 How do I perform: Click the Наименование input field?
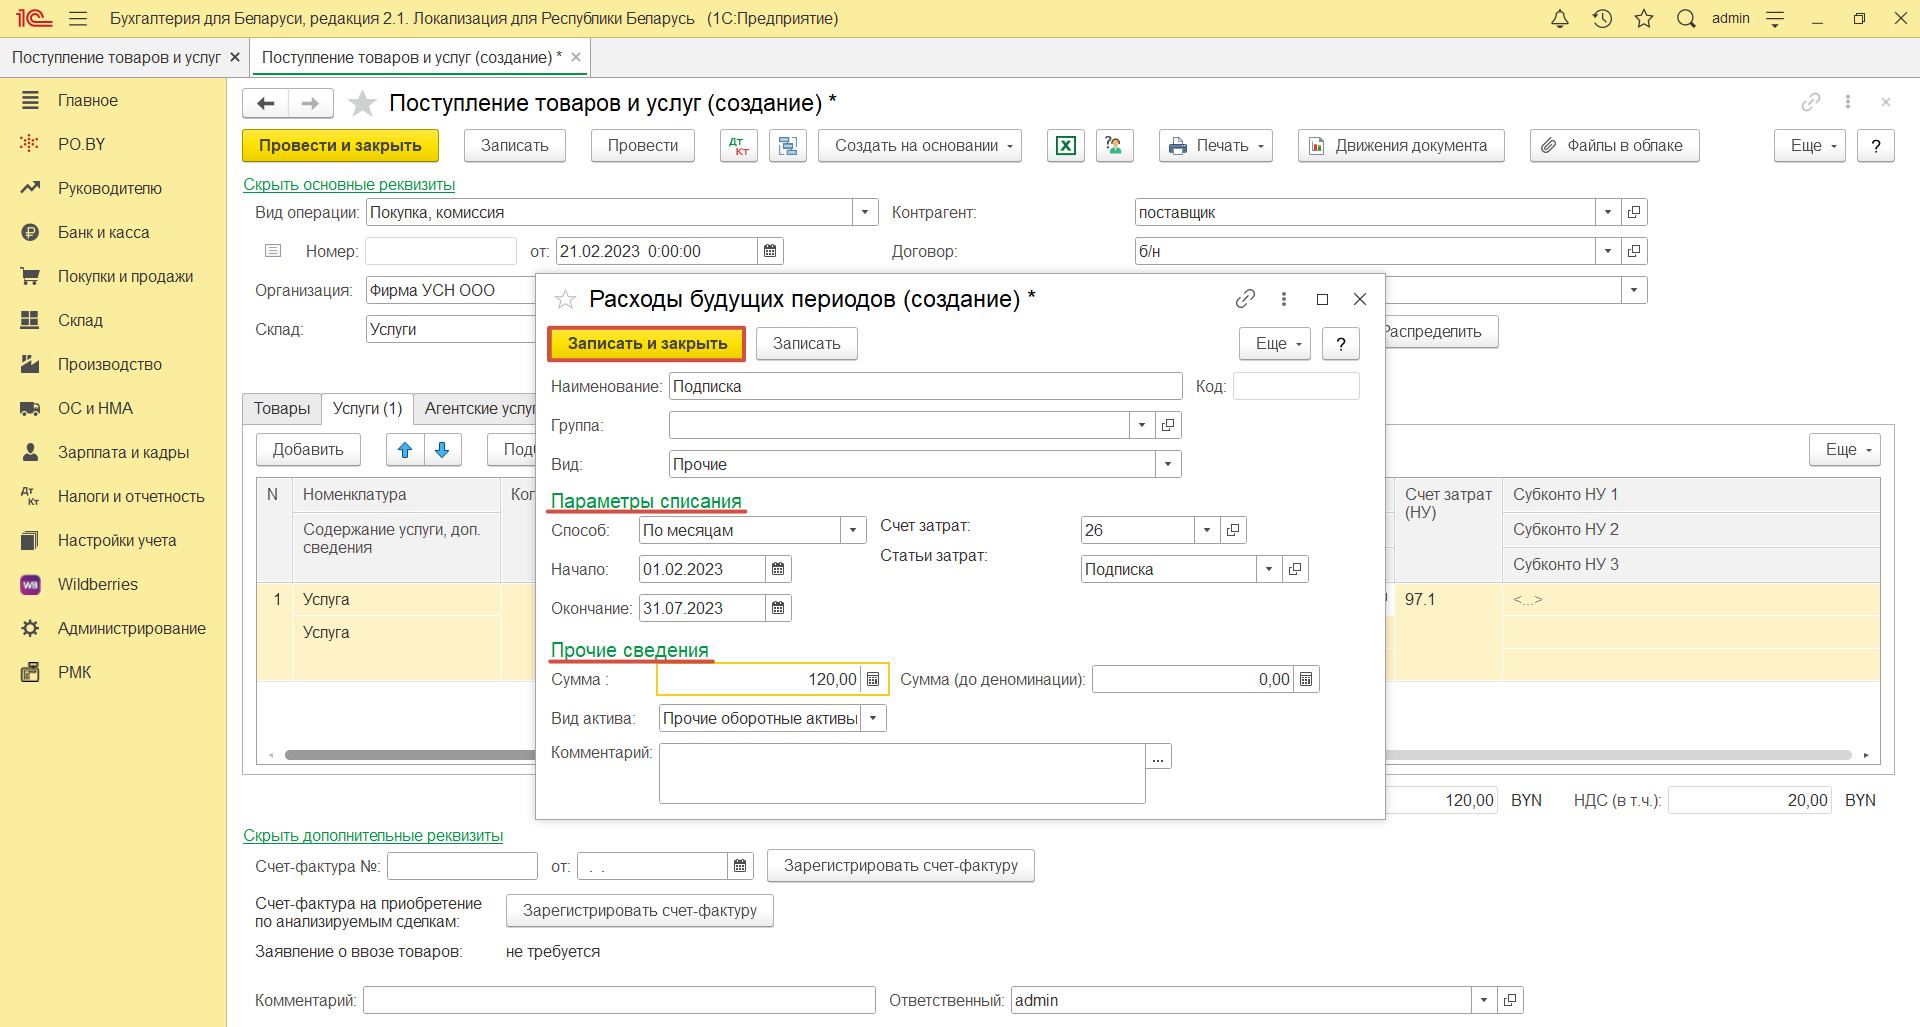click(x=925, y=386)
